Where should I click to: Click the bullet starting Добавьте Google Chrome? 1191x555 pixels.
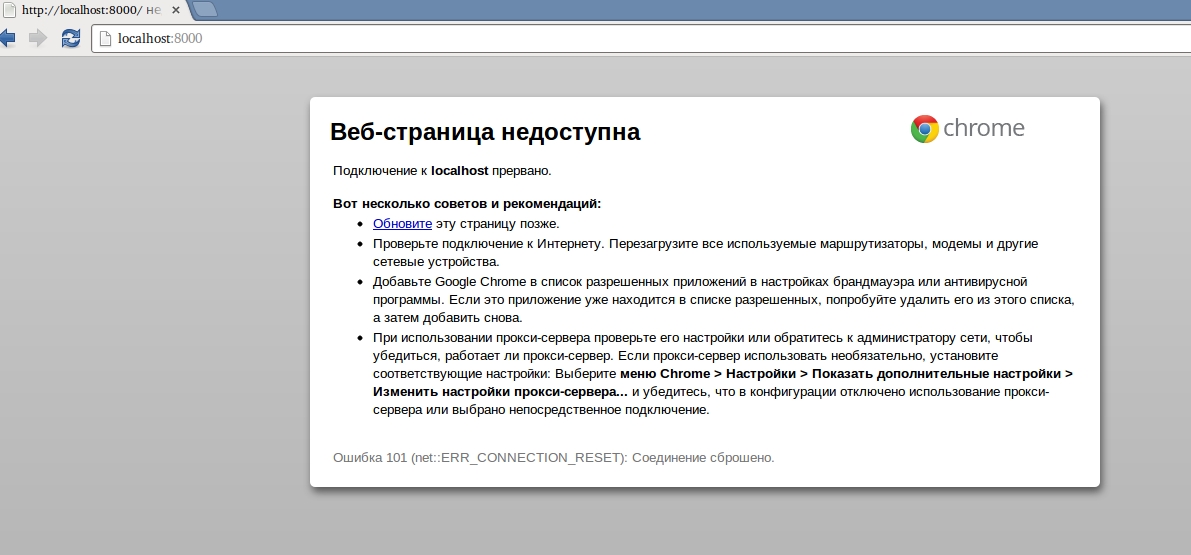pyautogui.click(x=724, y=299)
